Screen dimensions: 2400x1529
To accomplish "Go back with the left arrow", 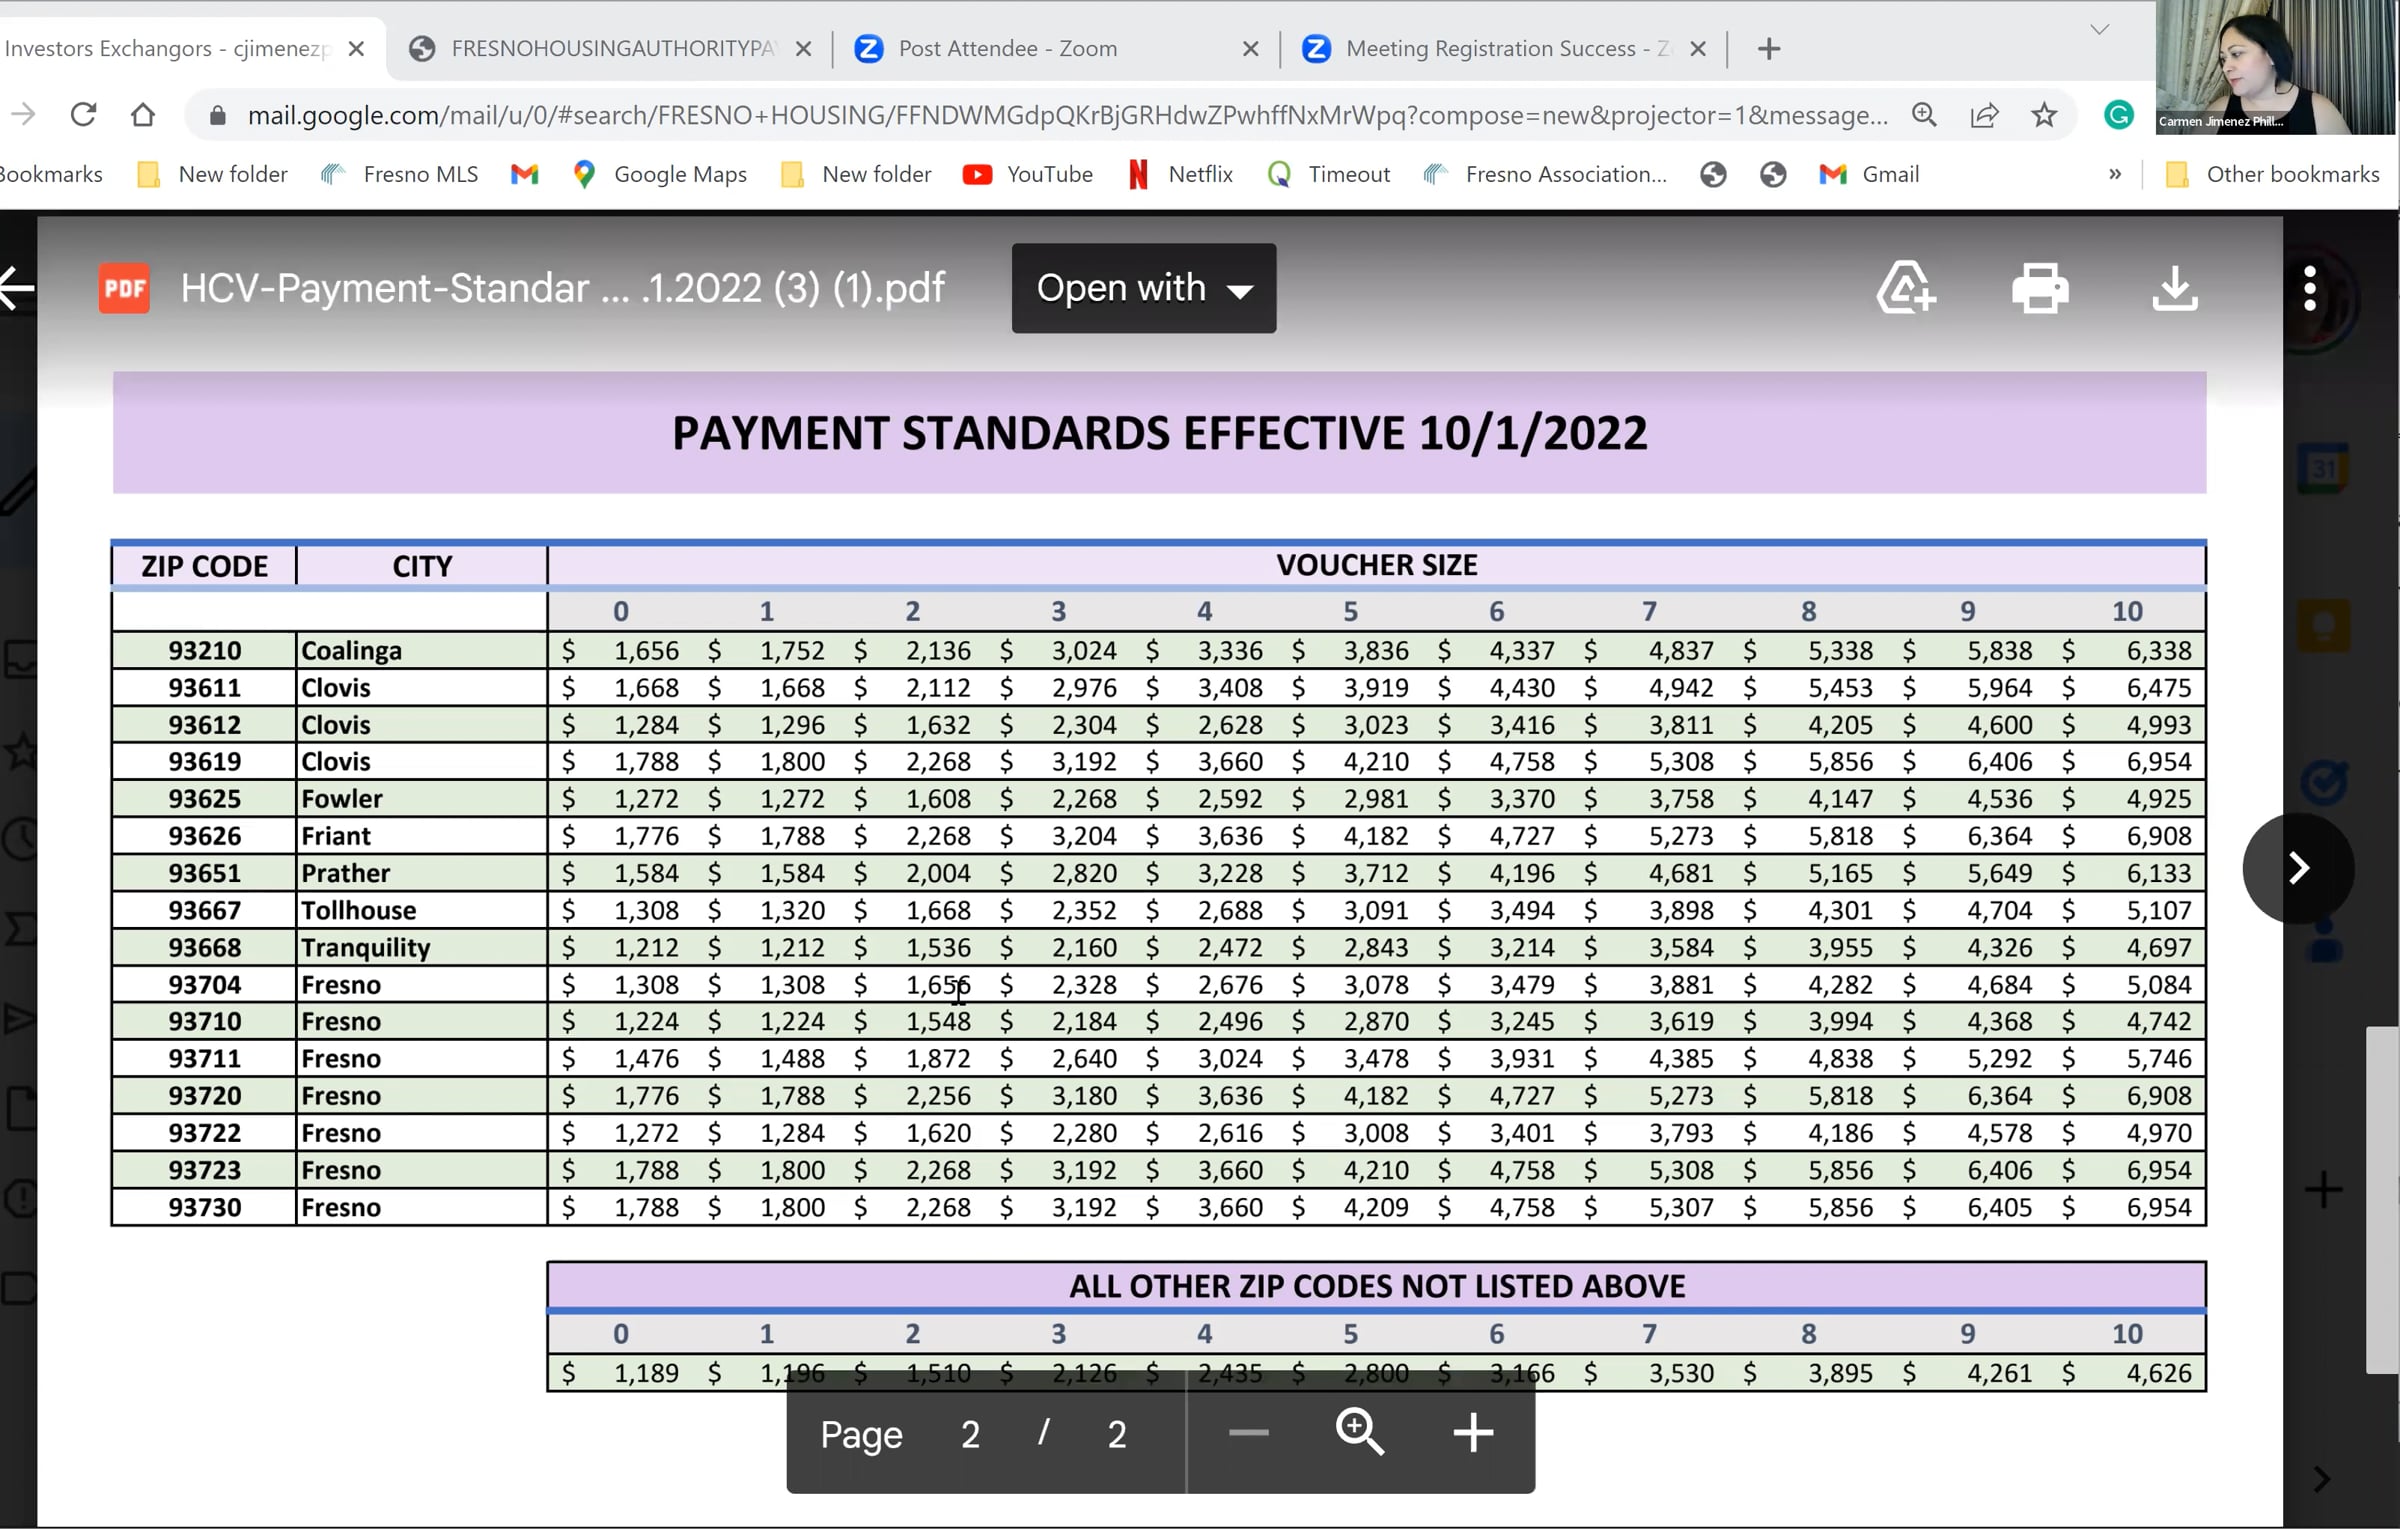I will 17,289.
